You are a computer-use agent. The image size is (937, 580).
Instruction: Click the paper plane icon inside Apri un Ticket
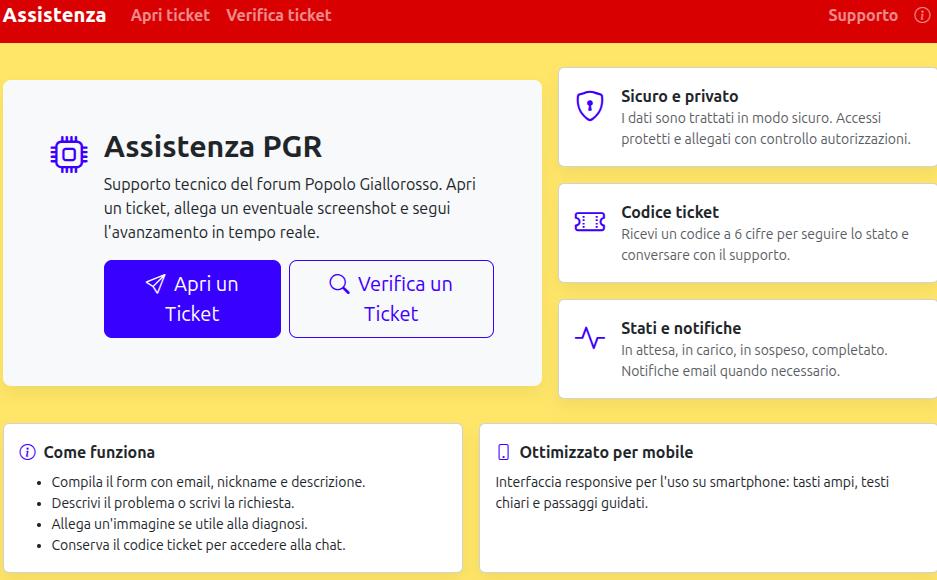(x=154, y=283)
